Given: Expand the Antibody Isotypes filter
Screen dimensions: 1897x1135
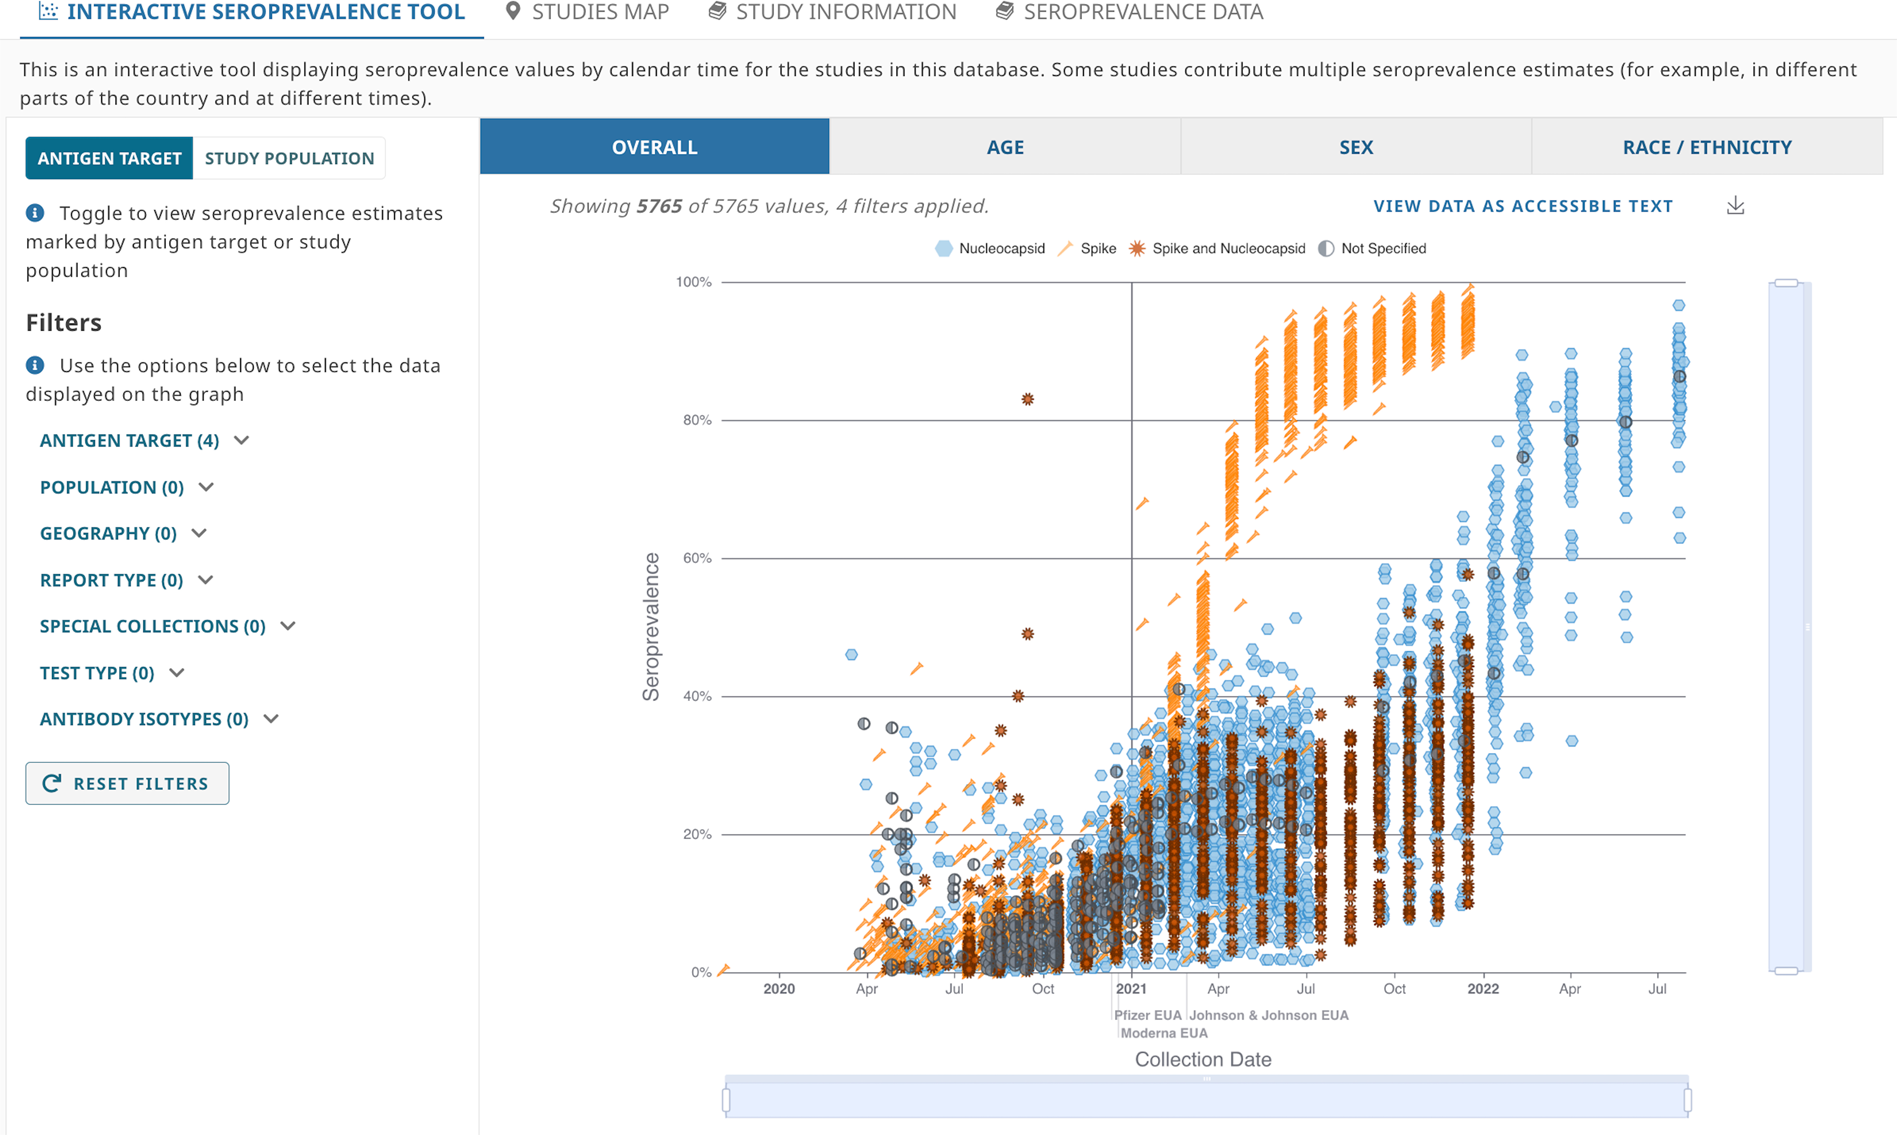Looking at the screenshot, I should pos(159,719).
